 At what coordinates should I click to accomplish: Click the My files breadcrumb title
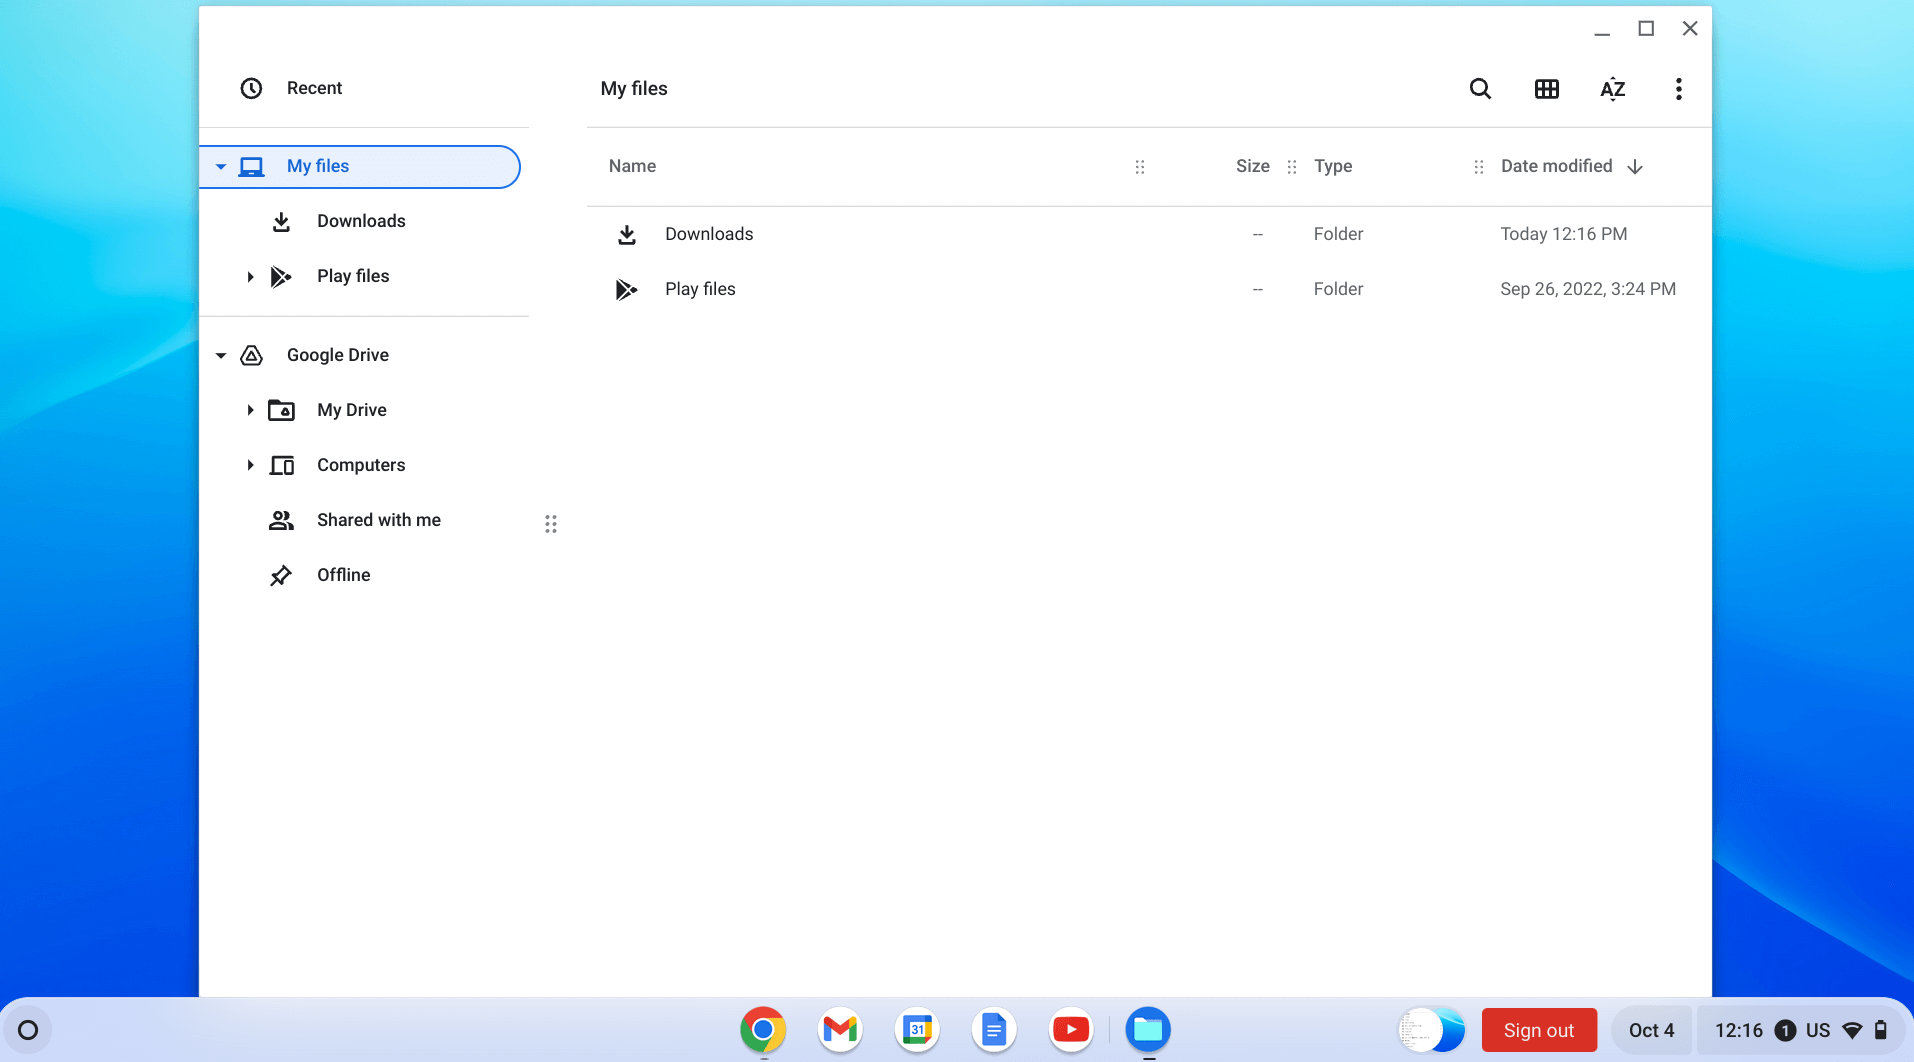coord(634,88)
